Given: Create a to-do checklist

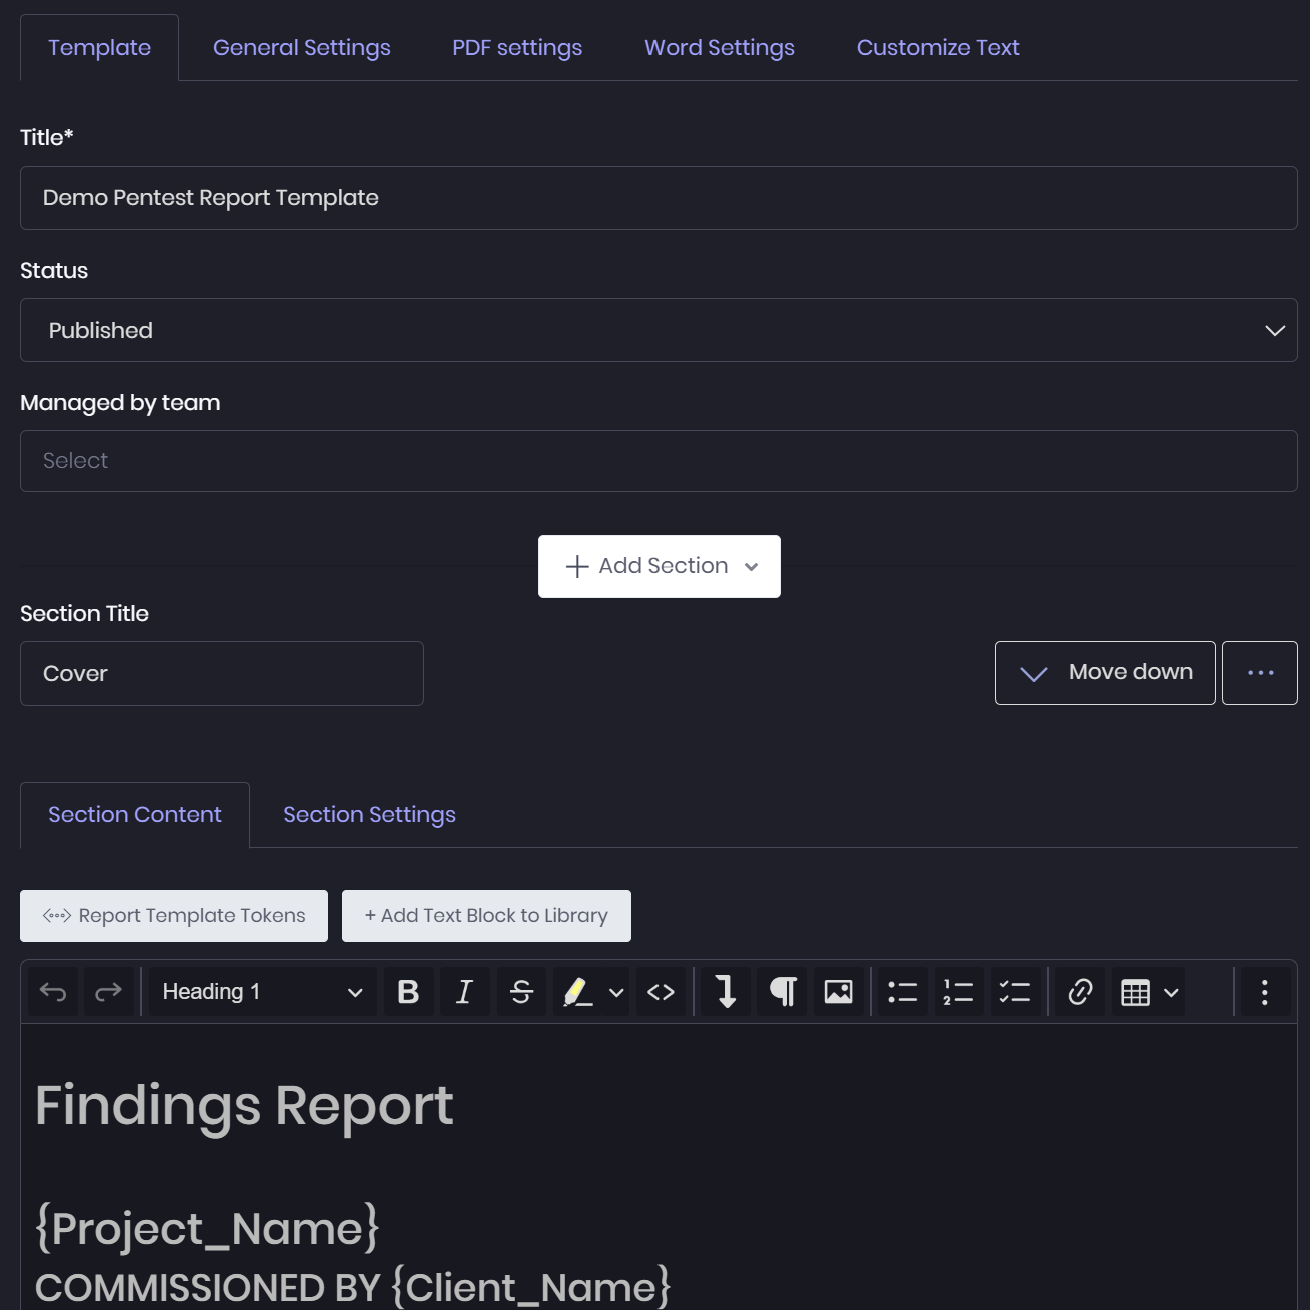Looking at the screenshot, I should (x=1015, y=992).
